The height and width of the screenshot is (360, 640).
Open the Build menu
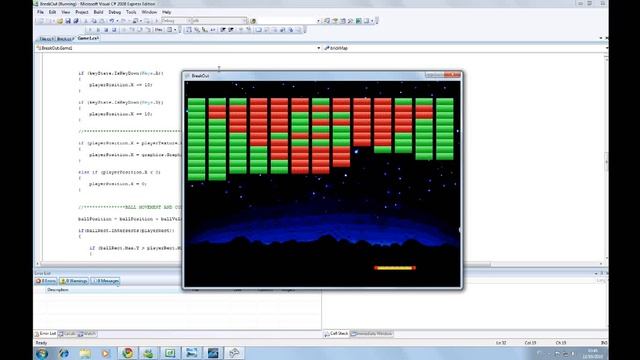pos(98,12)
